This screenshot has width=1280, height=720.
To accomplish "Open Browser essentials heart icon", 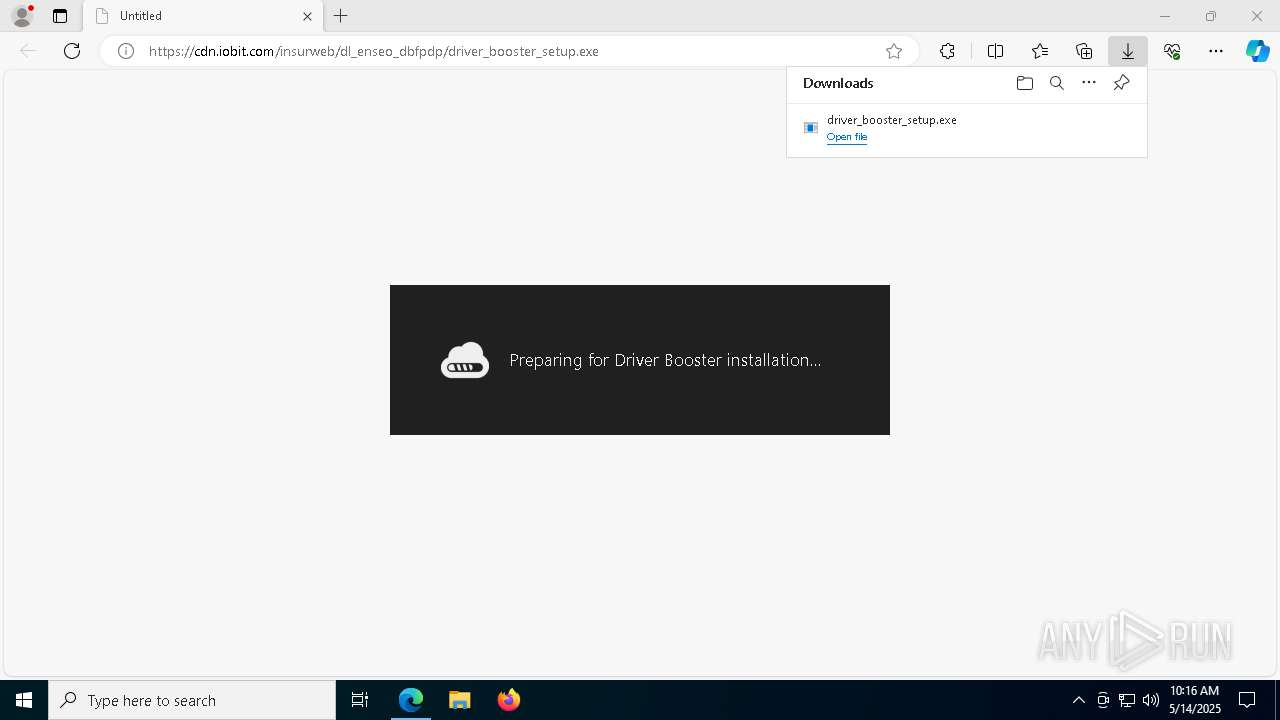I will 1172,51.
